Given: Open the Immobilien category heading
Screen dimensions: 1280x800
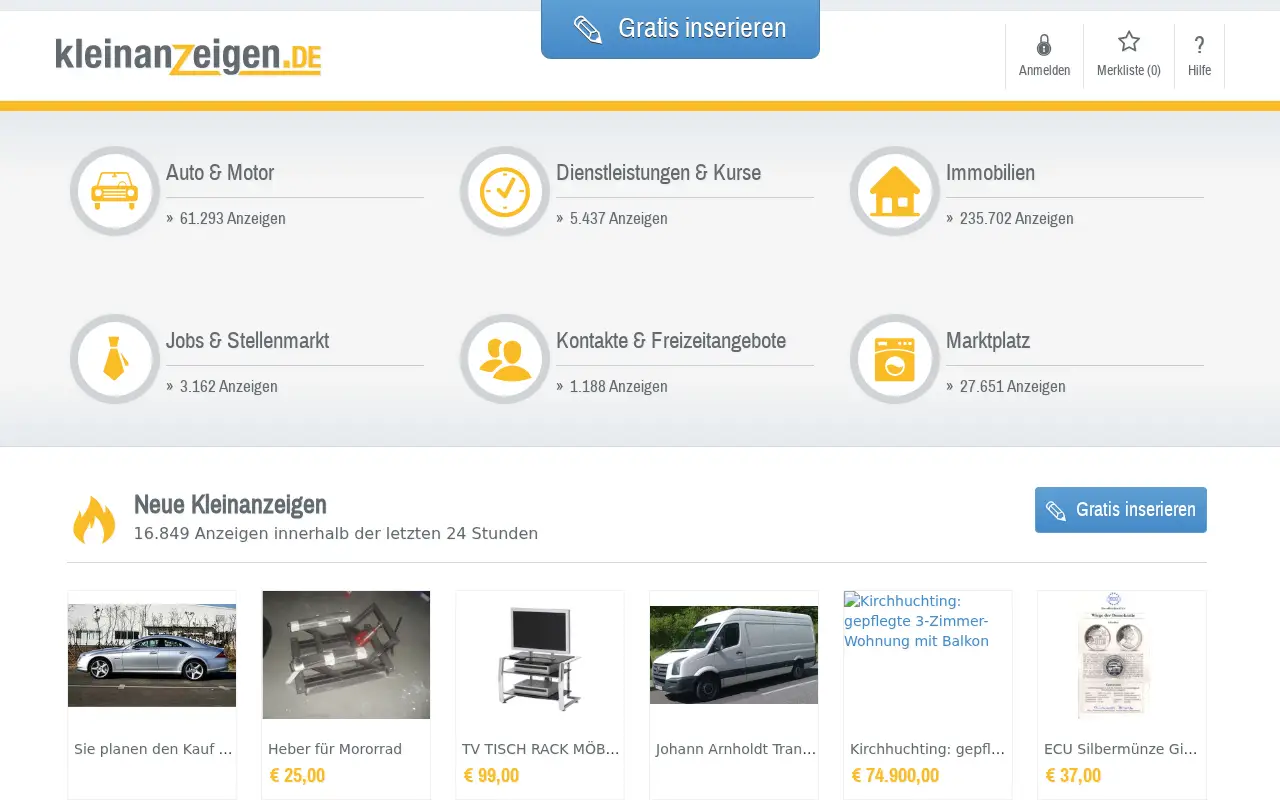Looking at the screenshot, I should pyautogui.click(x=990, y=173).
